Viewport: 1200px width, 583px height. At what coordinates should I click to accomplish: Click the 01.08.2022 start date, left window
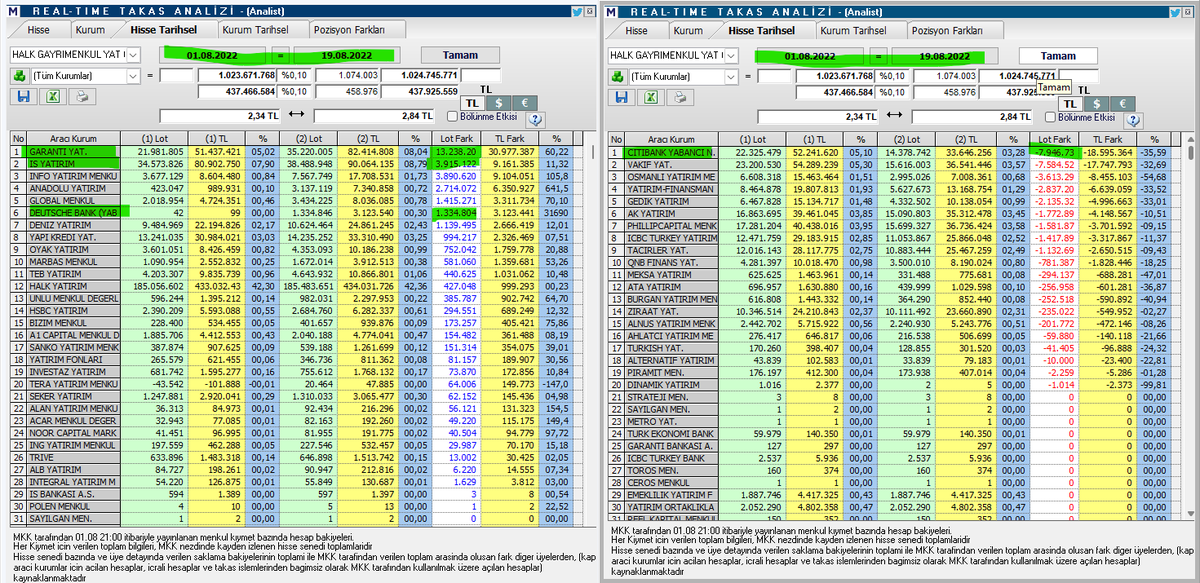[x=210, y=54]
